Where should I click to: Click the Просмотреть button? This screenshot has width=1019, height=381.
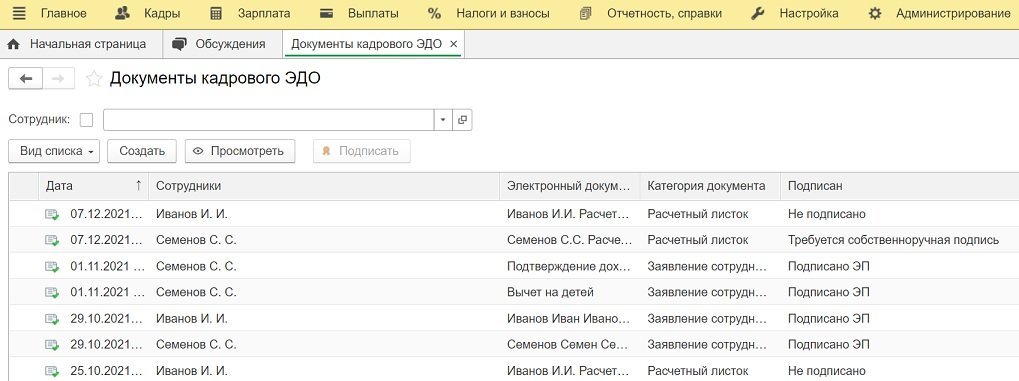240,151
